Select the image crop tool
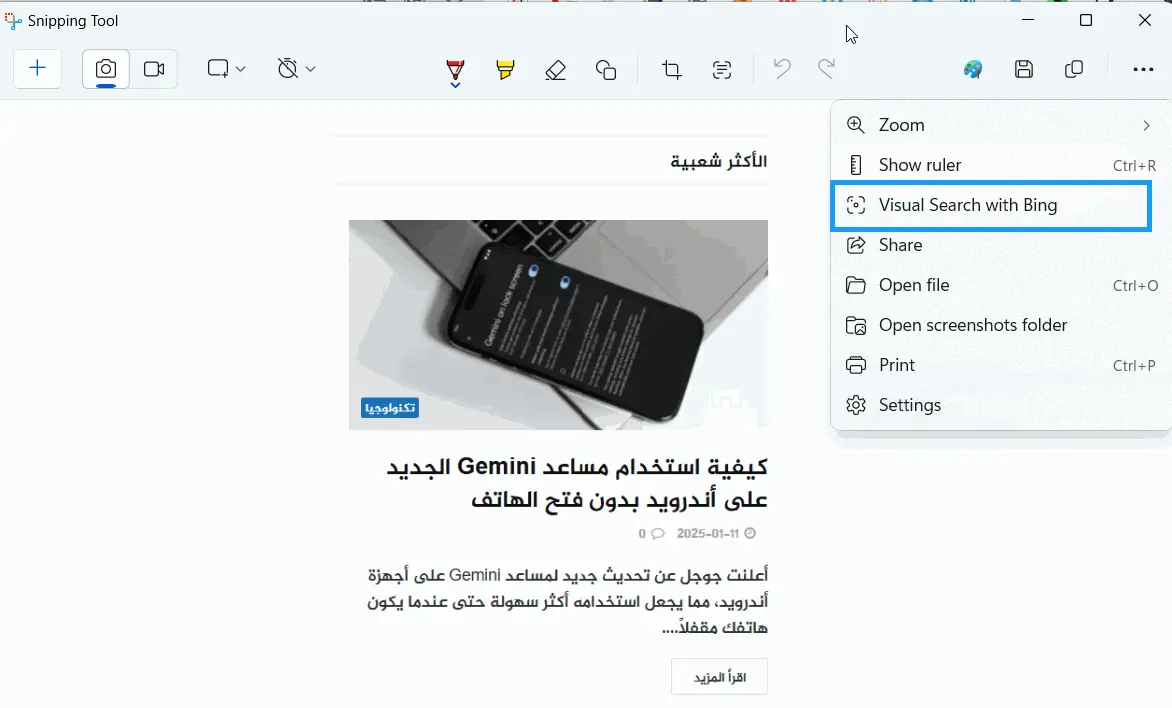Screen dimensions: 1172x708 point(670,69)
